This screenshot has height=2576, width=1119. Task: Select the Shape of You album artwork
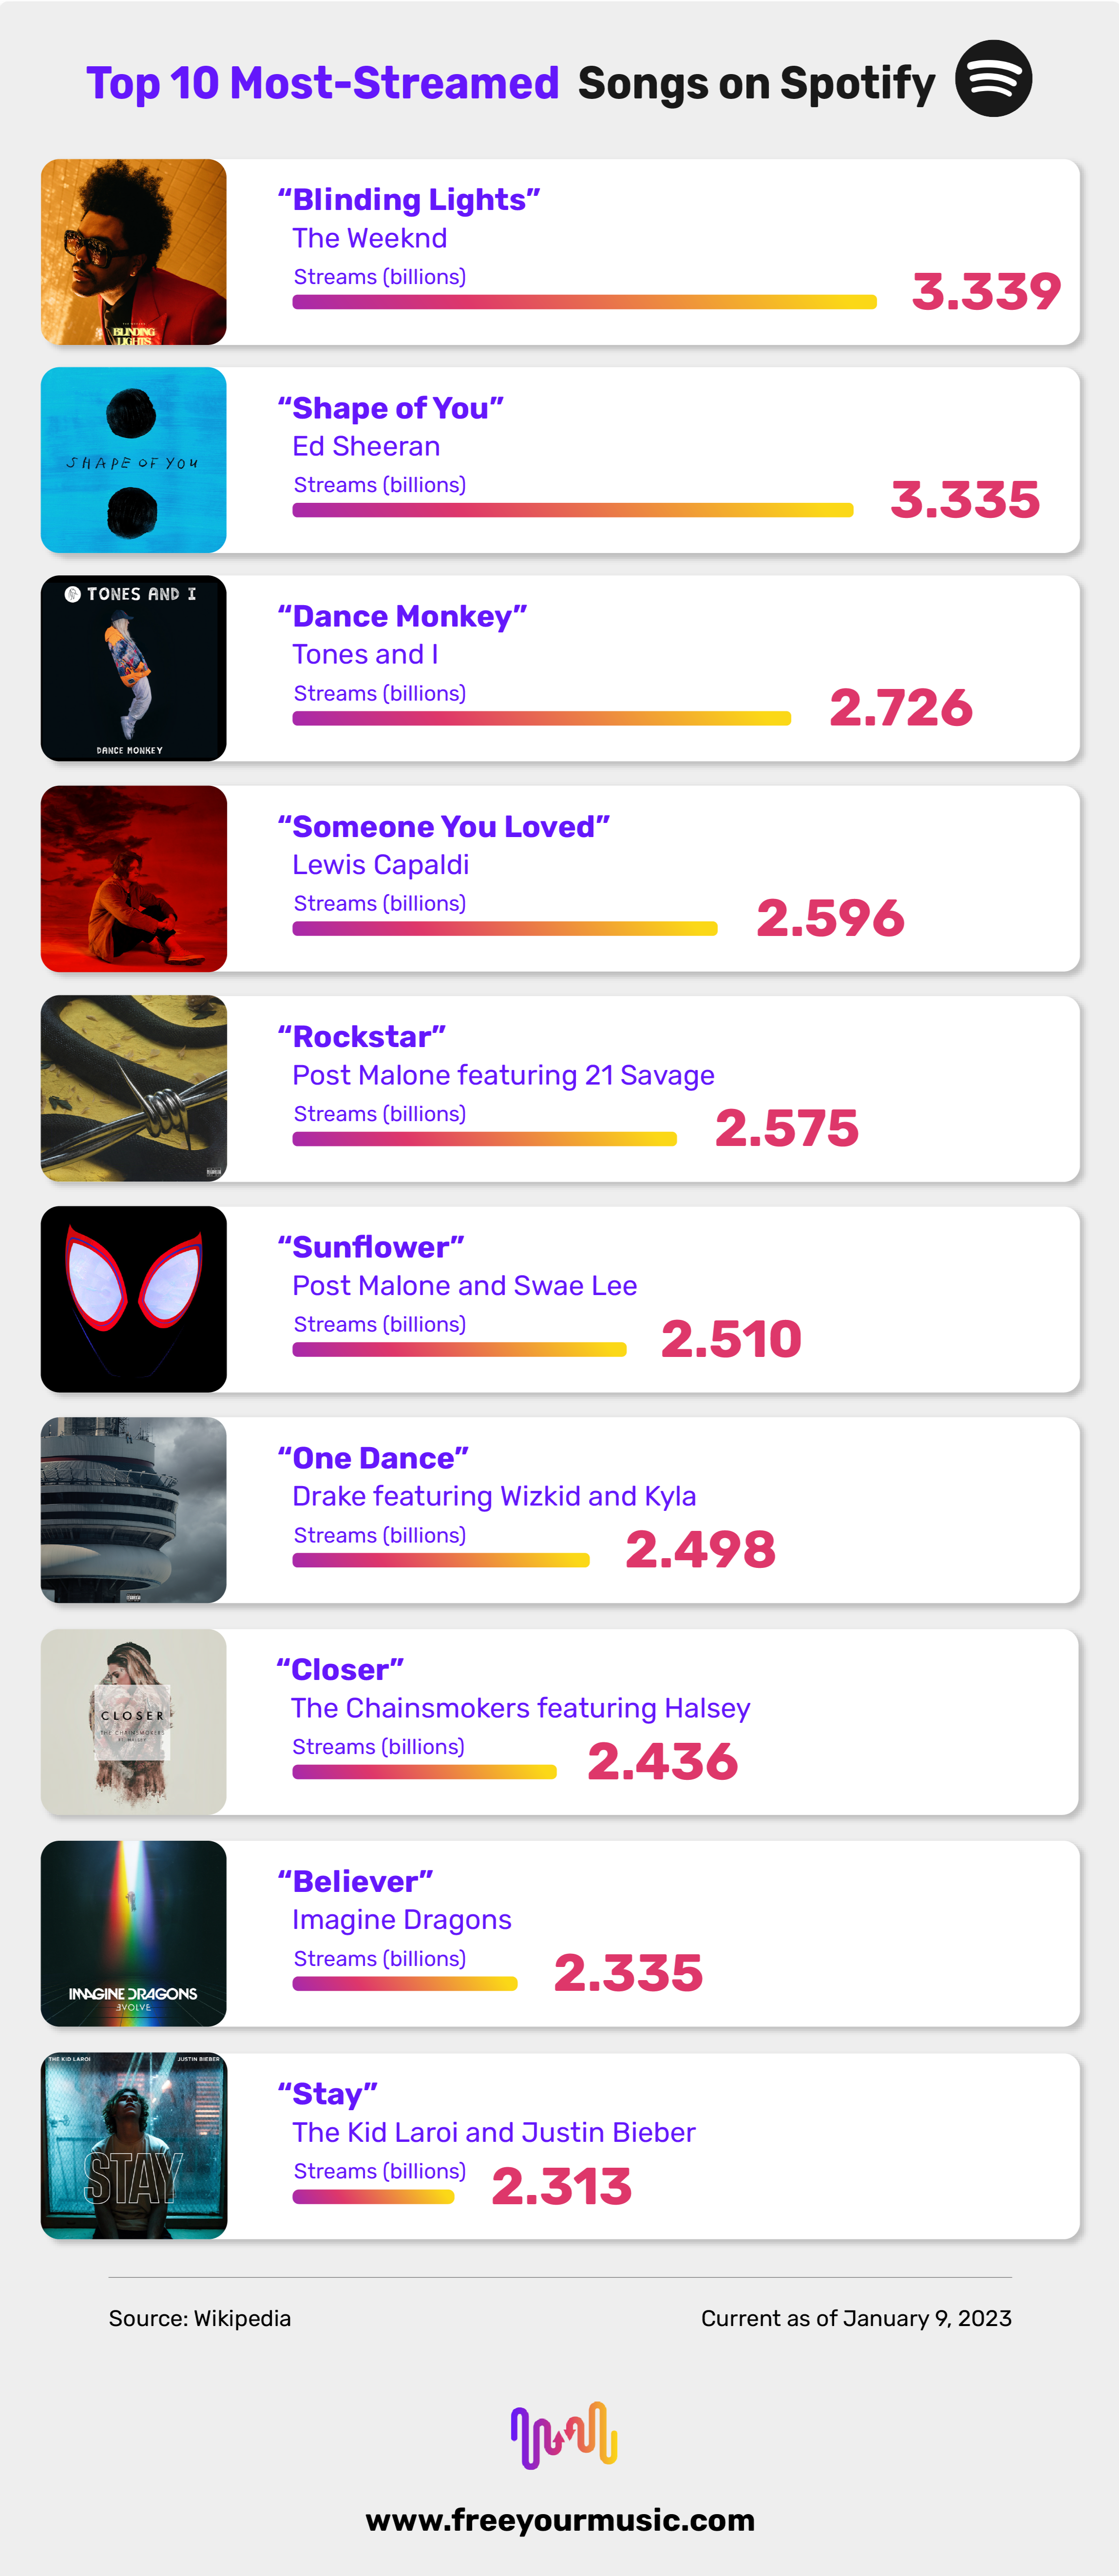point(134,460)
